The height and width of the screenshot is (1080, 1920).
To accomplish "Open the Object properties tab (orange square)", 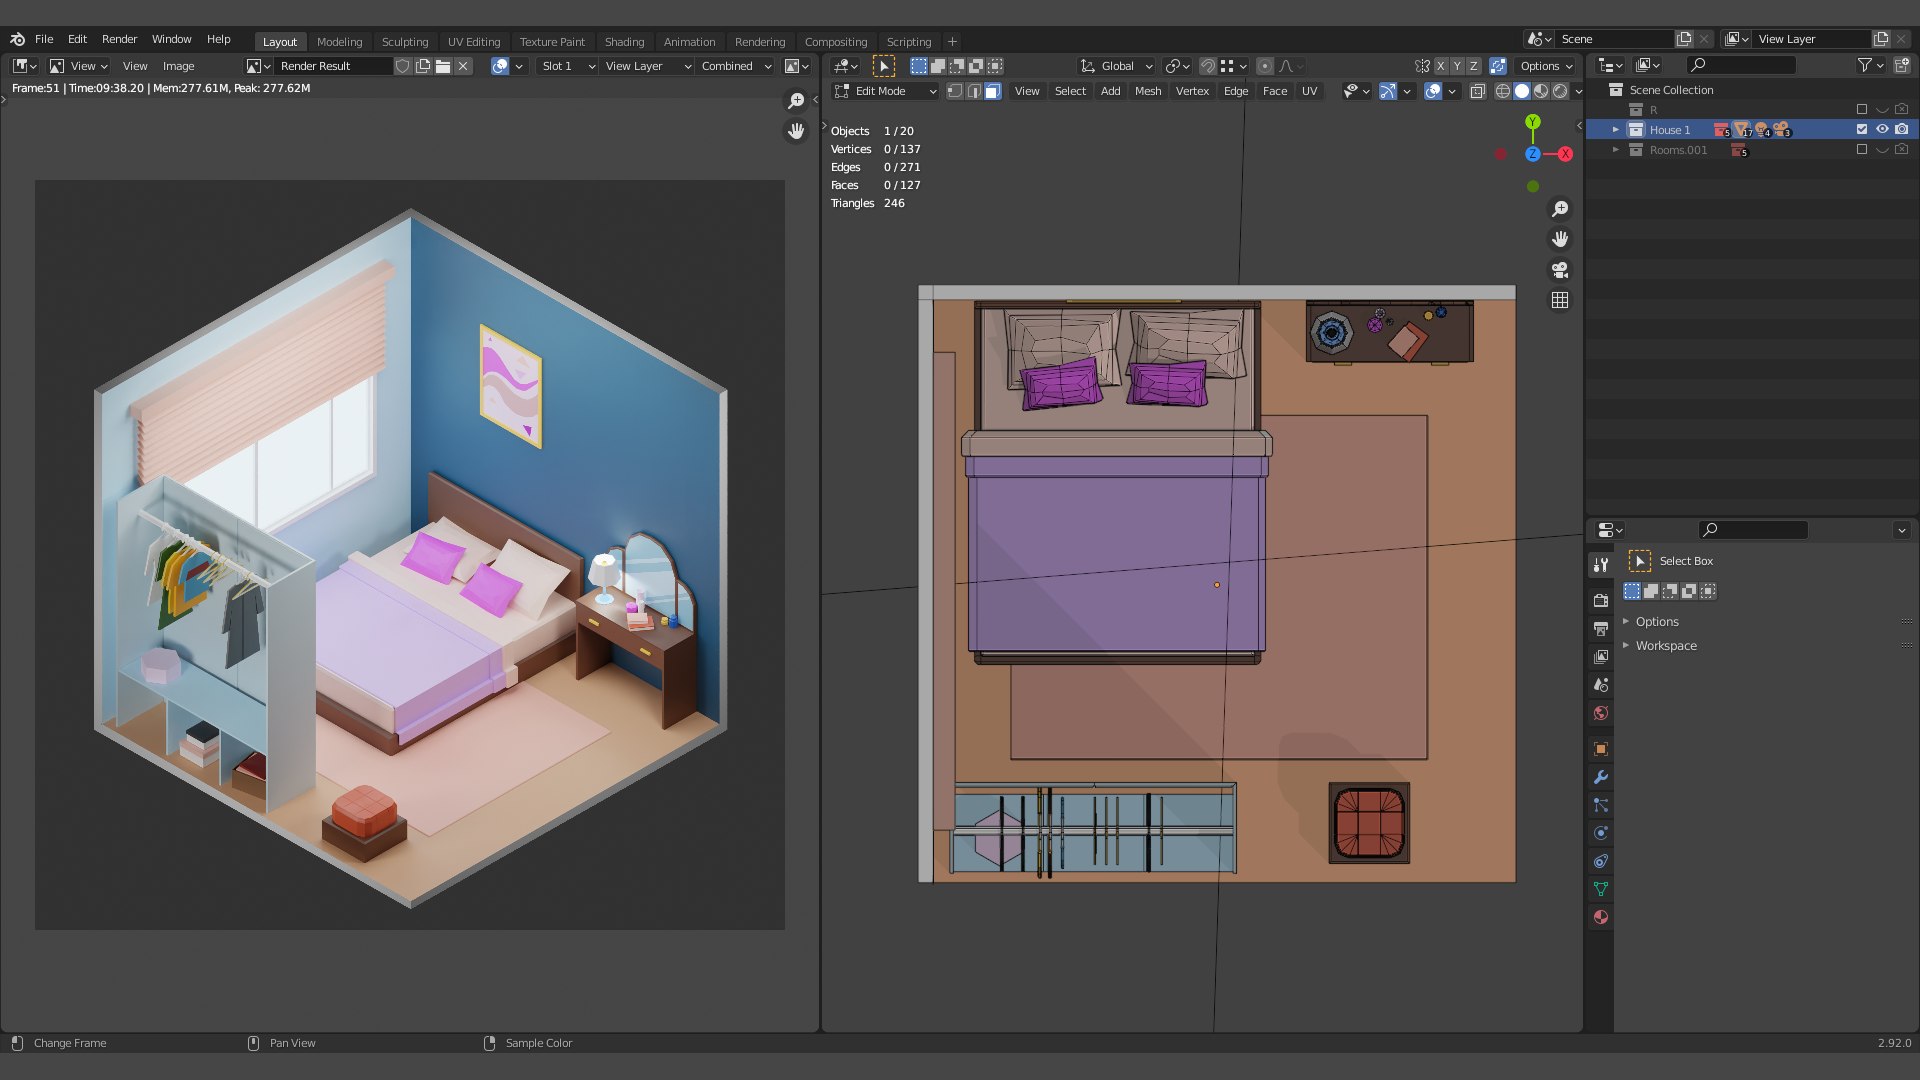I will (x=1600, y=749).
